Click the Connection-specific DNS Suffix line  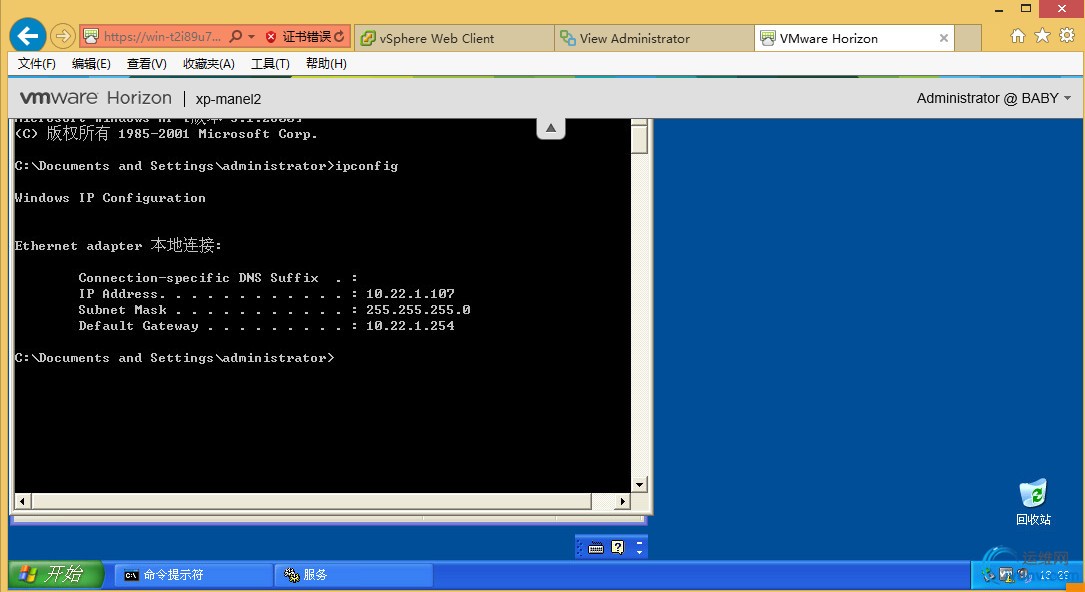tap(217, 278)
